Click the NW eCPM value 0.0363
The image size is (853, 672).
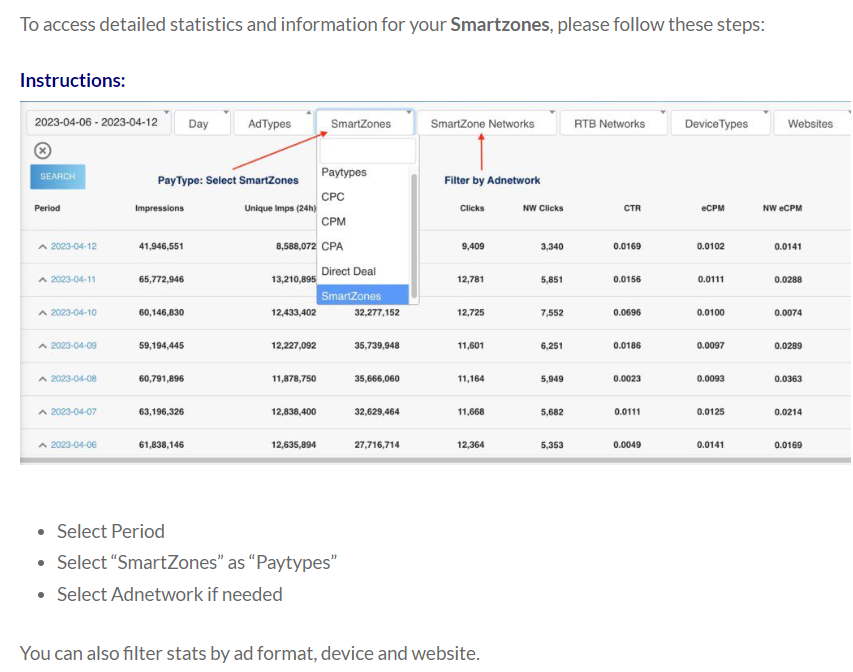(x=788, y=379)
